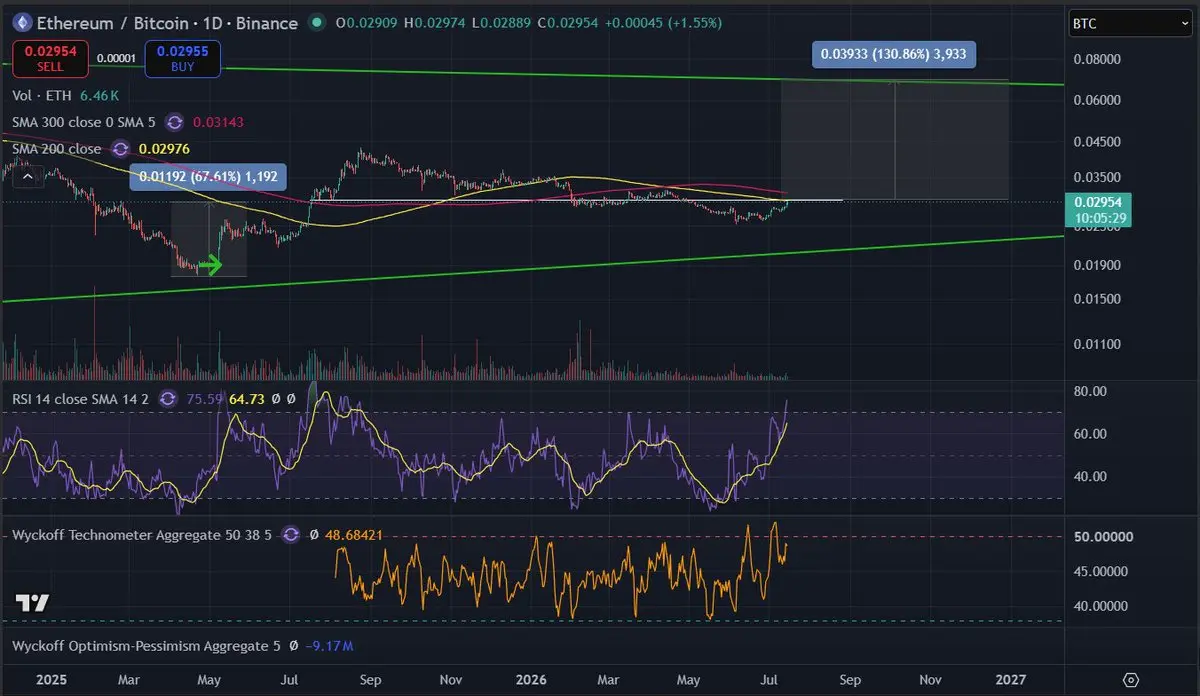Click the volume value 6.46 K
The height and width of the screenshot is (696, 1200).
pyautogui.click(x=101, y=95)
